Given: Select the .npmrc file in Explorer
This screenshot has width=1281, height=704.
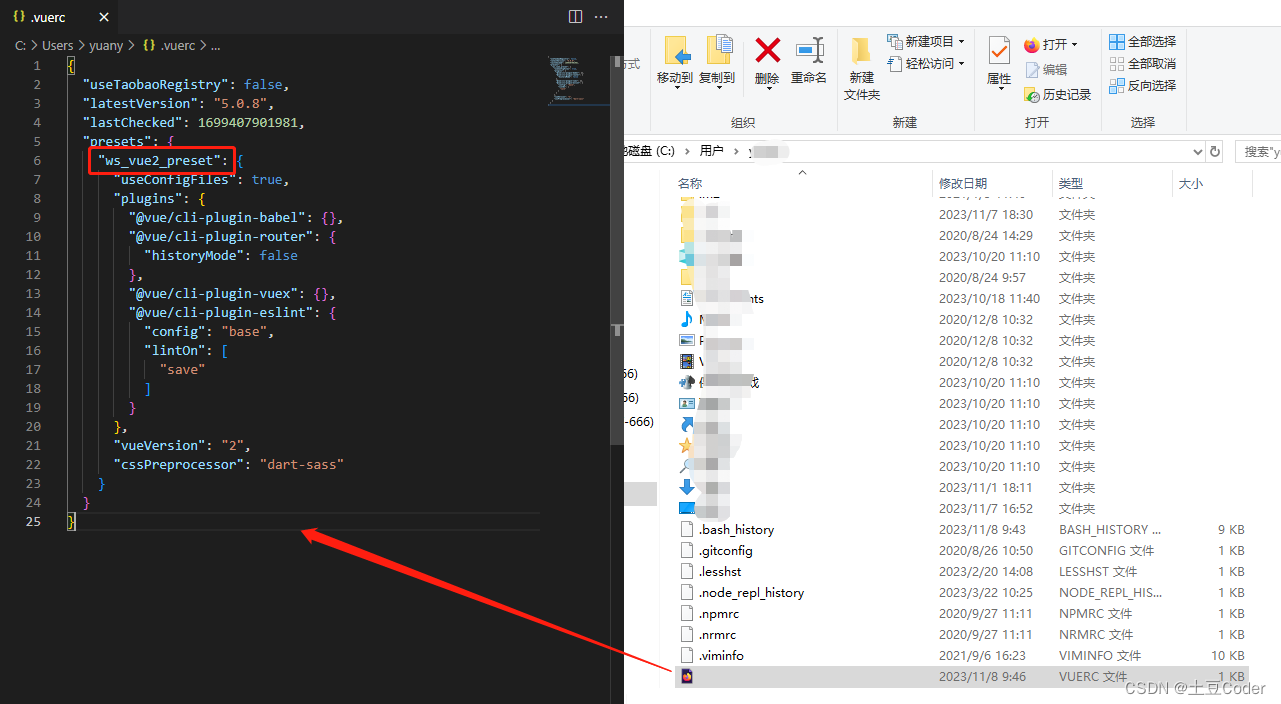Looking at the screenshot, I should point(718,613).
